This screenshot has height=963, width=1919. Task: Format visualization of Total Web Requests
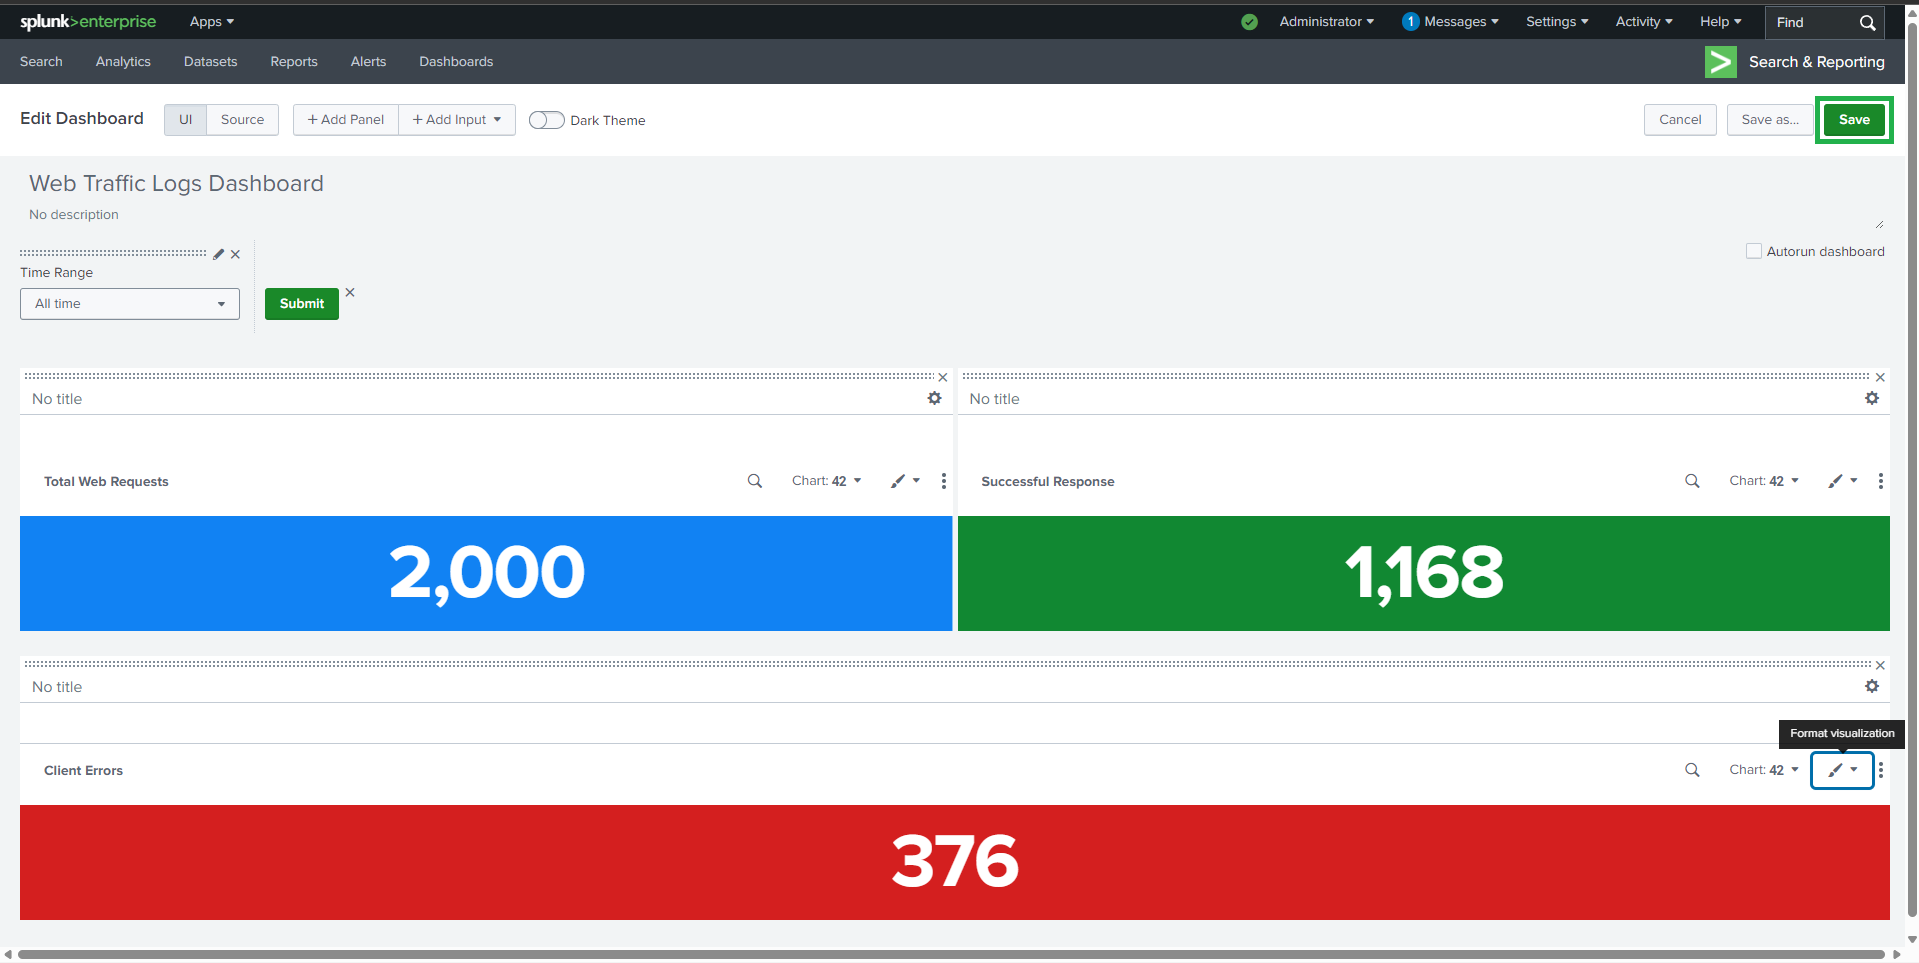pos(905,481)
